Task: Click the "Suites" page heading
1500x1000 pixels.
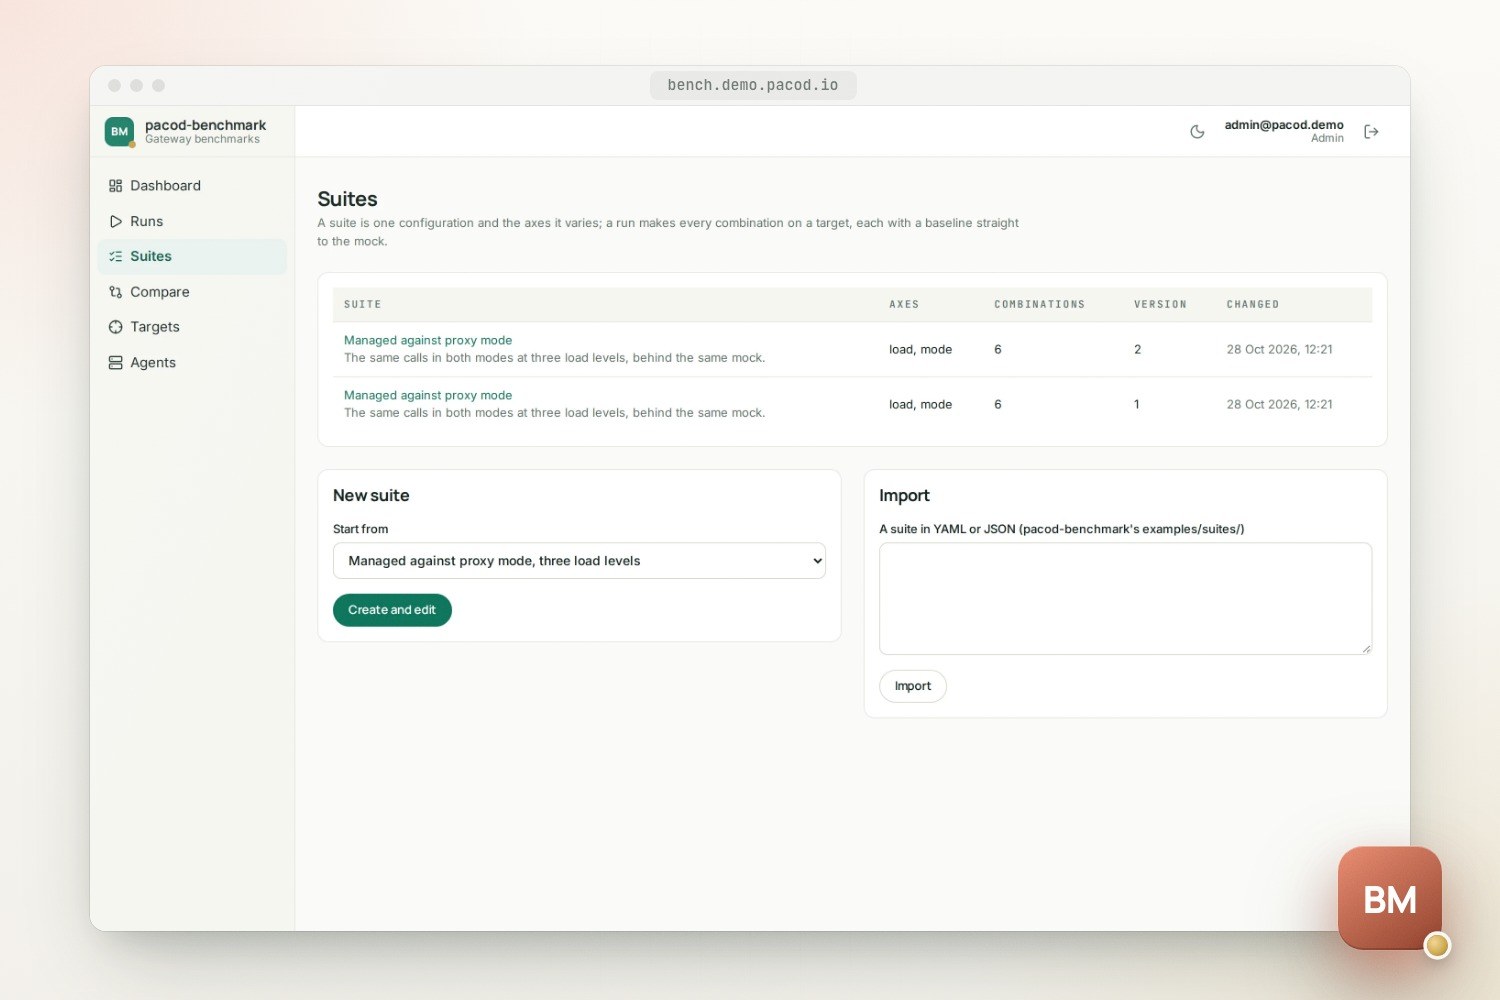Action: (347, 199)
